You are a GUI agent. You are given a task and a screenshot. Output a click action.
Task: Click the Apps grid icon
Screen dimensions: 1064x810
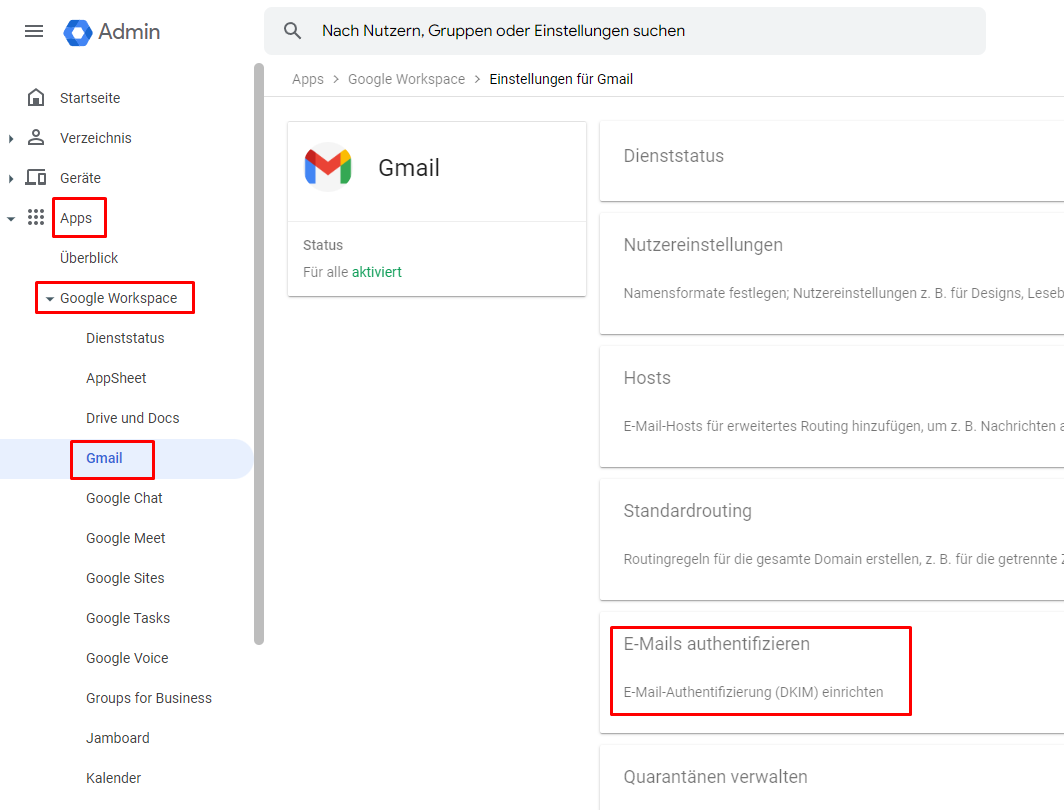click(x=36, y=217)
